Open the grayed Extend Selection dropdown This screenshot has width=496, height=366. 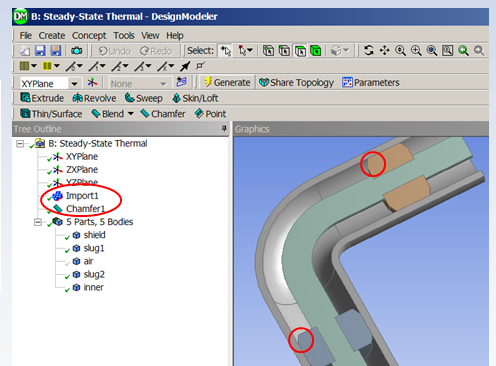click(339, 51)
